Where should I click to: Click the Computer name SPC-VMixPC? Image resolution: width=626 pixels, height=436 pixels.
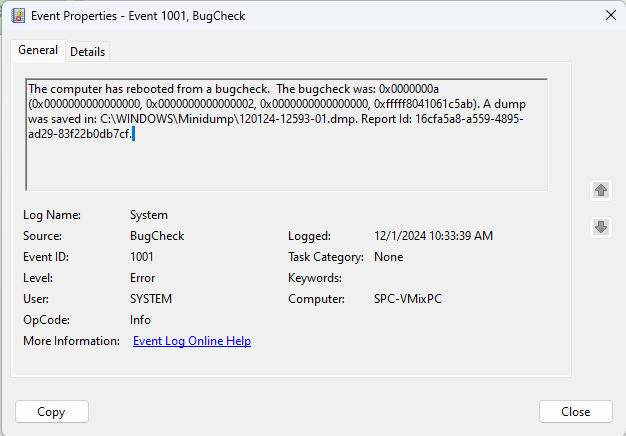click(408, 299)
